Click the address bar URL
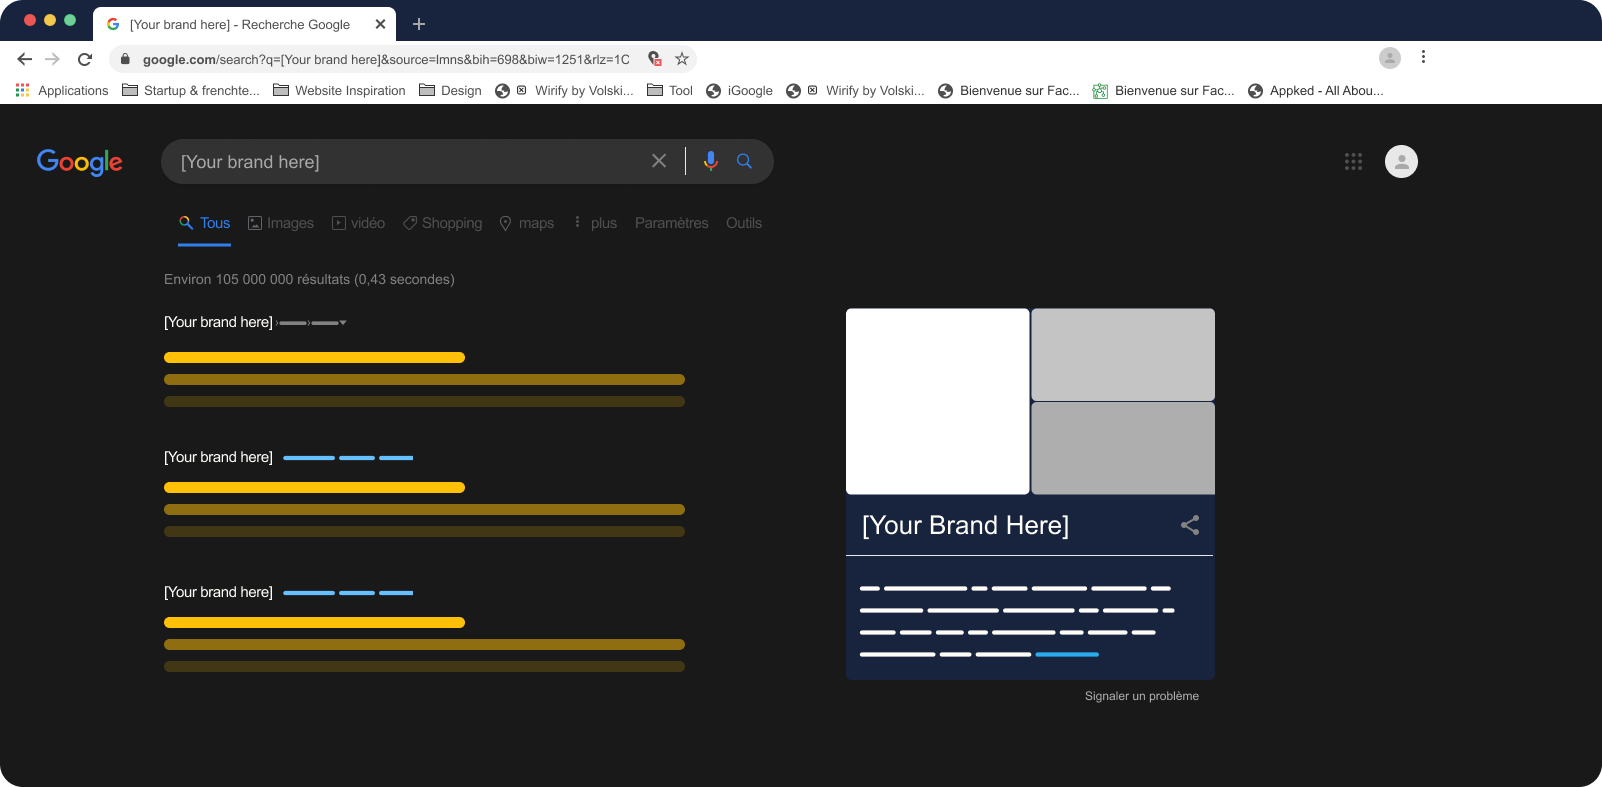Viewport: 1602px width, 787px height. [386, 59]
